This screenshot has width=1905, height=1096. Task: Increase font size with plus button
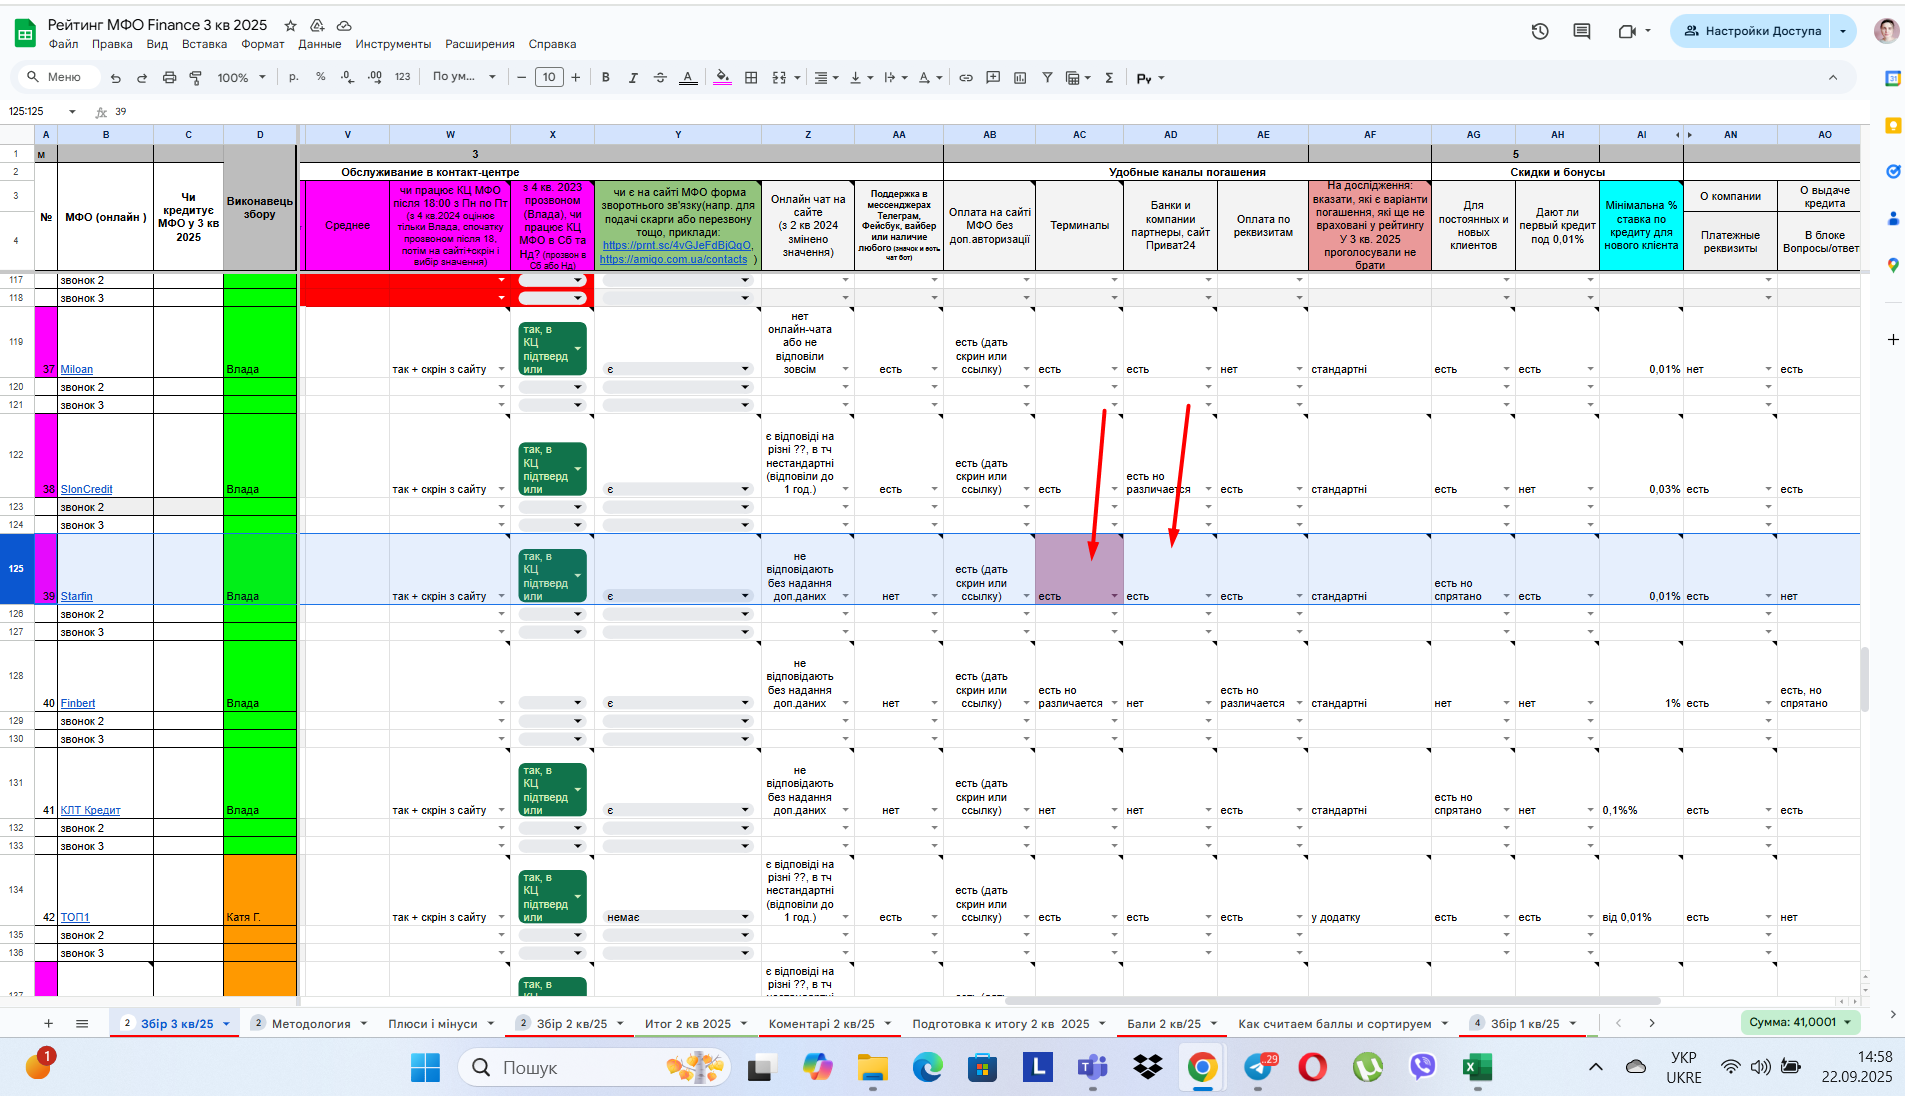(x=576, y=77)
